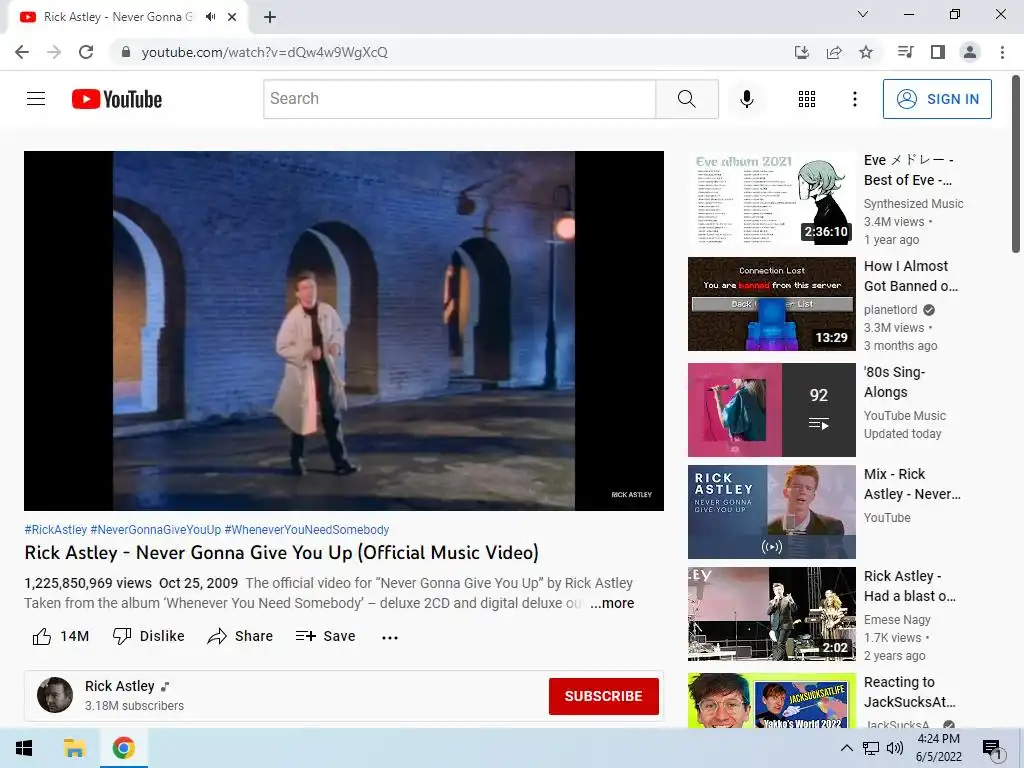Open Mix - Rick Astley thumbnail
This screenshot has height=768, width=1024.
click(771, 511)
